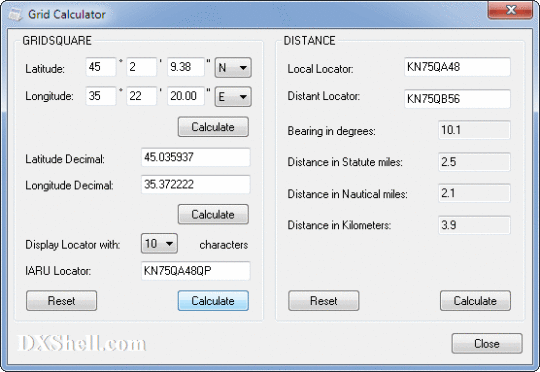Click the 'Longitude Decimal:' label
Screen dimensions: 540x372
pos(69,186)
